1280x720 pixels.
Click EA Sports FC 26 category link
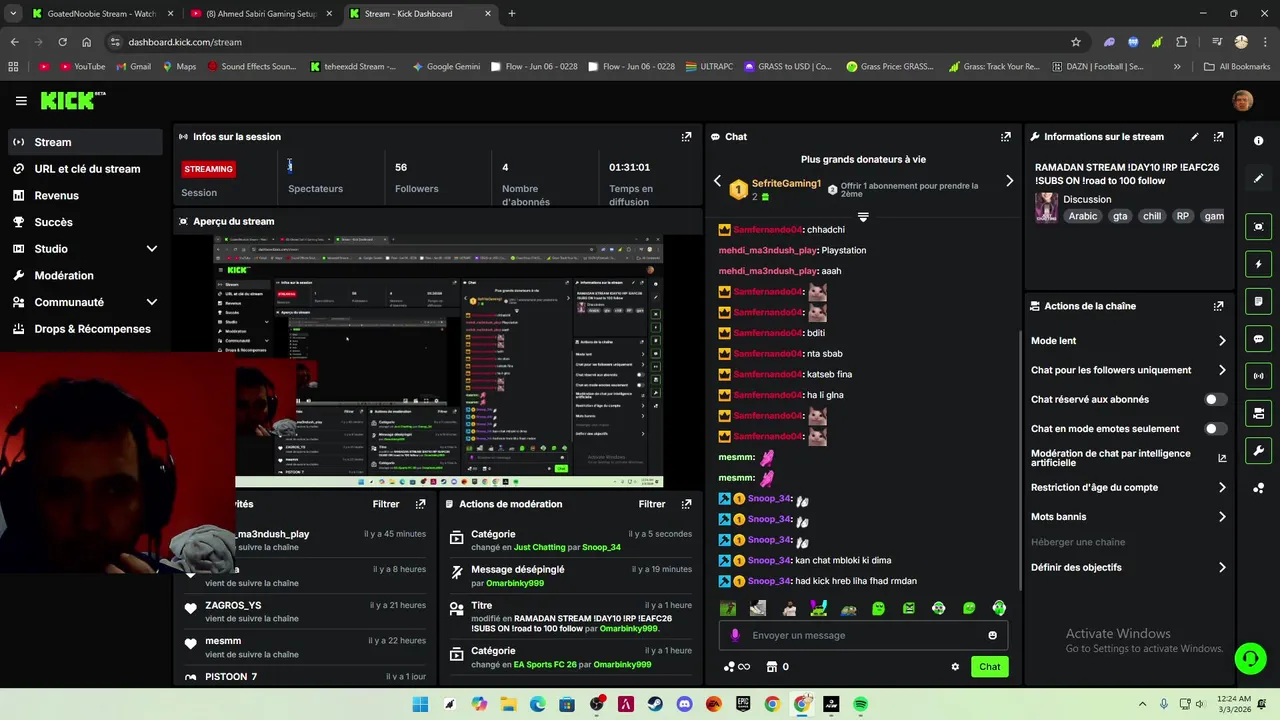(x=545, y=665)
